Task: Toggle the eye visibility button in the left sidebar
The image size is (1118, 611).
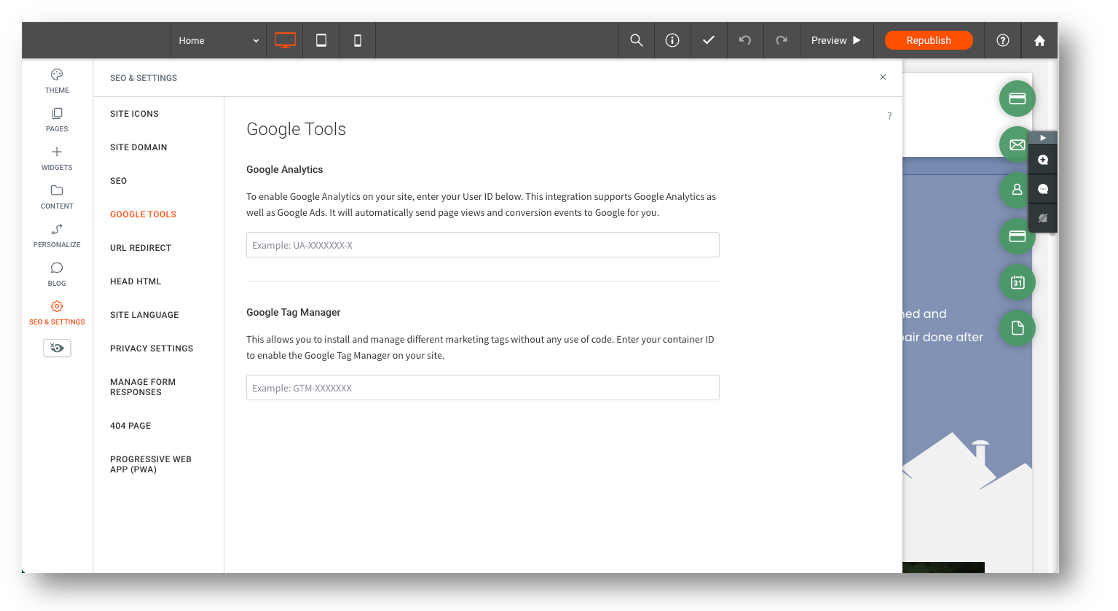Action: 57,348
